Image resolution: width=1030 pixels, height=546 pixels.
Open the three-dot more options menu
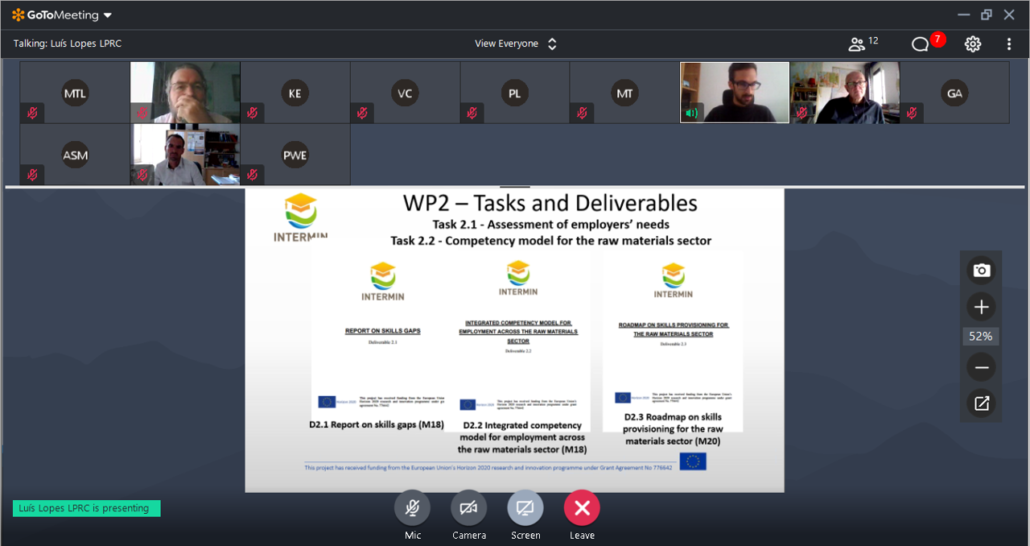(x=1009, y=44)
